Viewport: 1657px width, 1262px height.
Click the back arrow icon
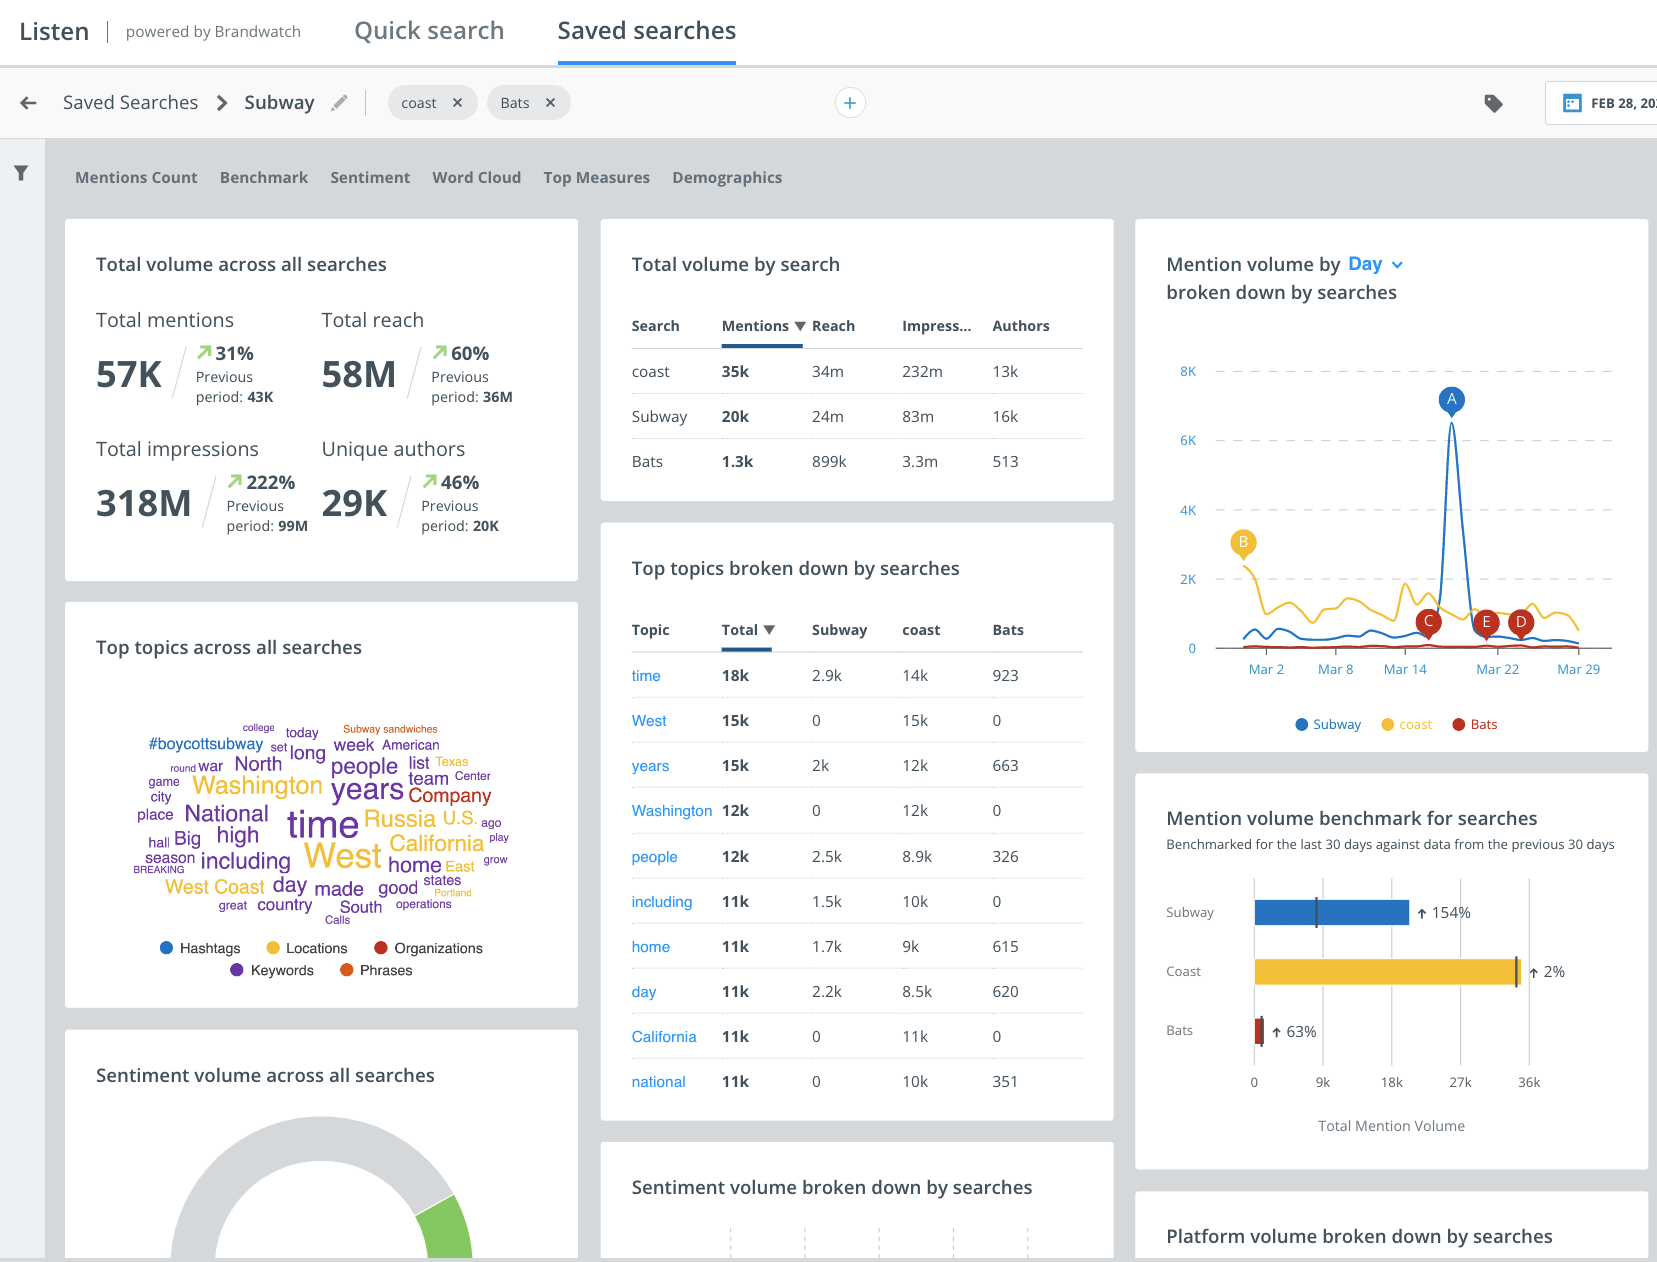(28, 103)
